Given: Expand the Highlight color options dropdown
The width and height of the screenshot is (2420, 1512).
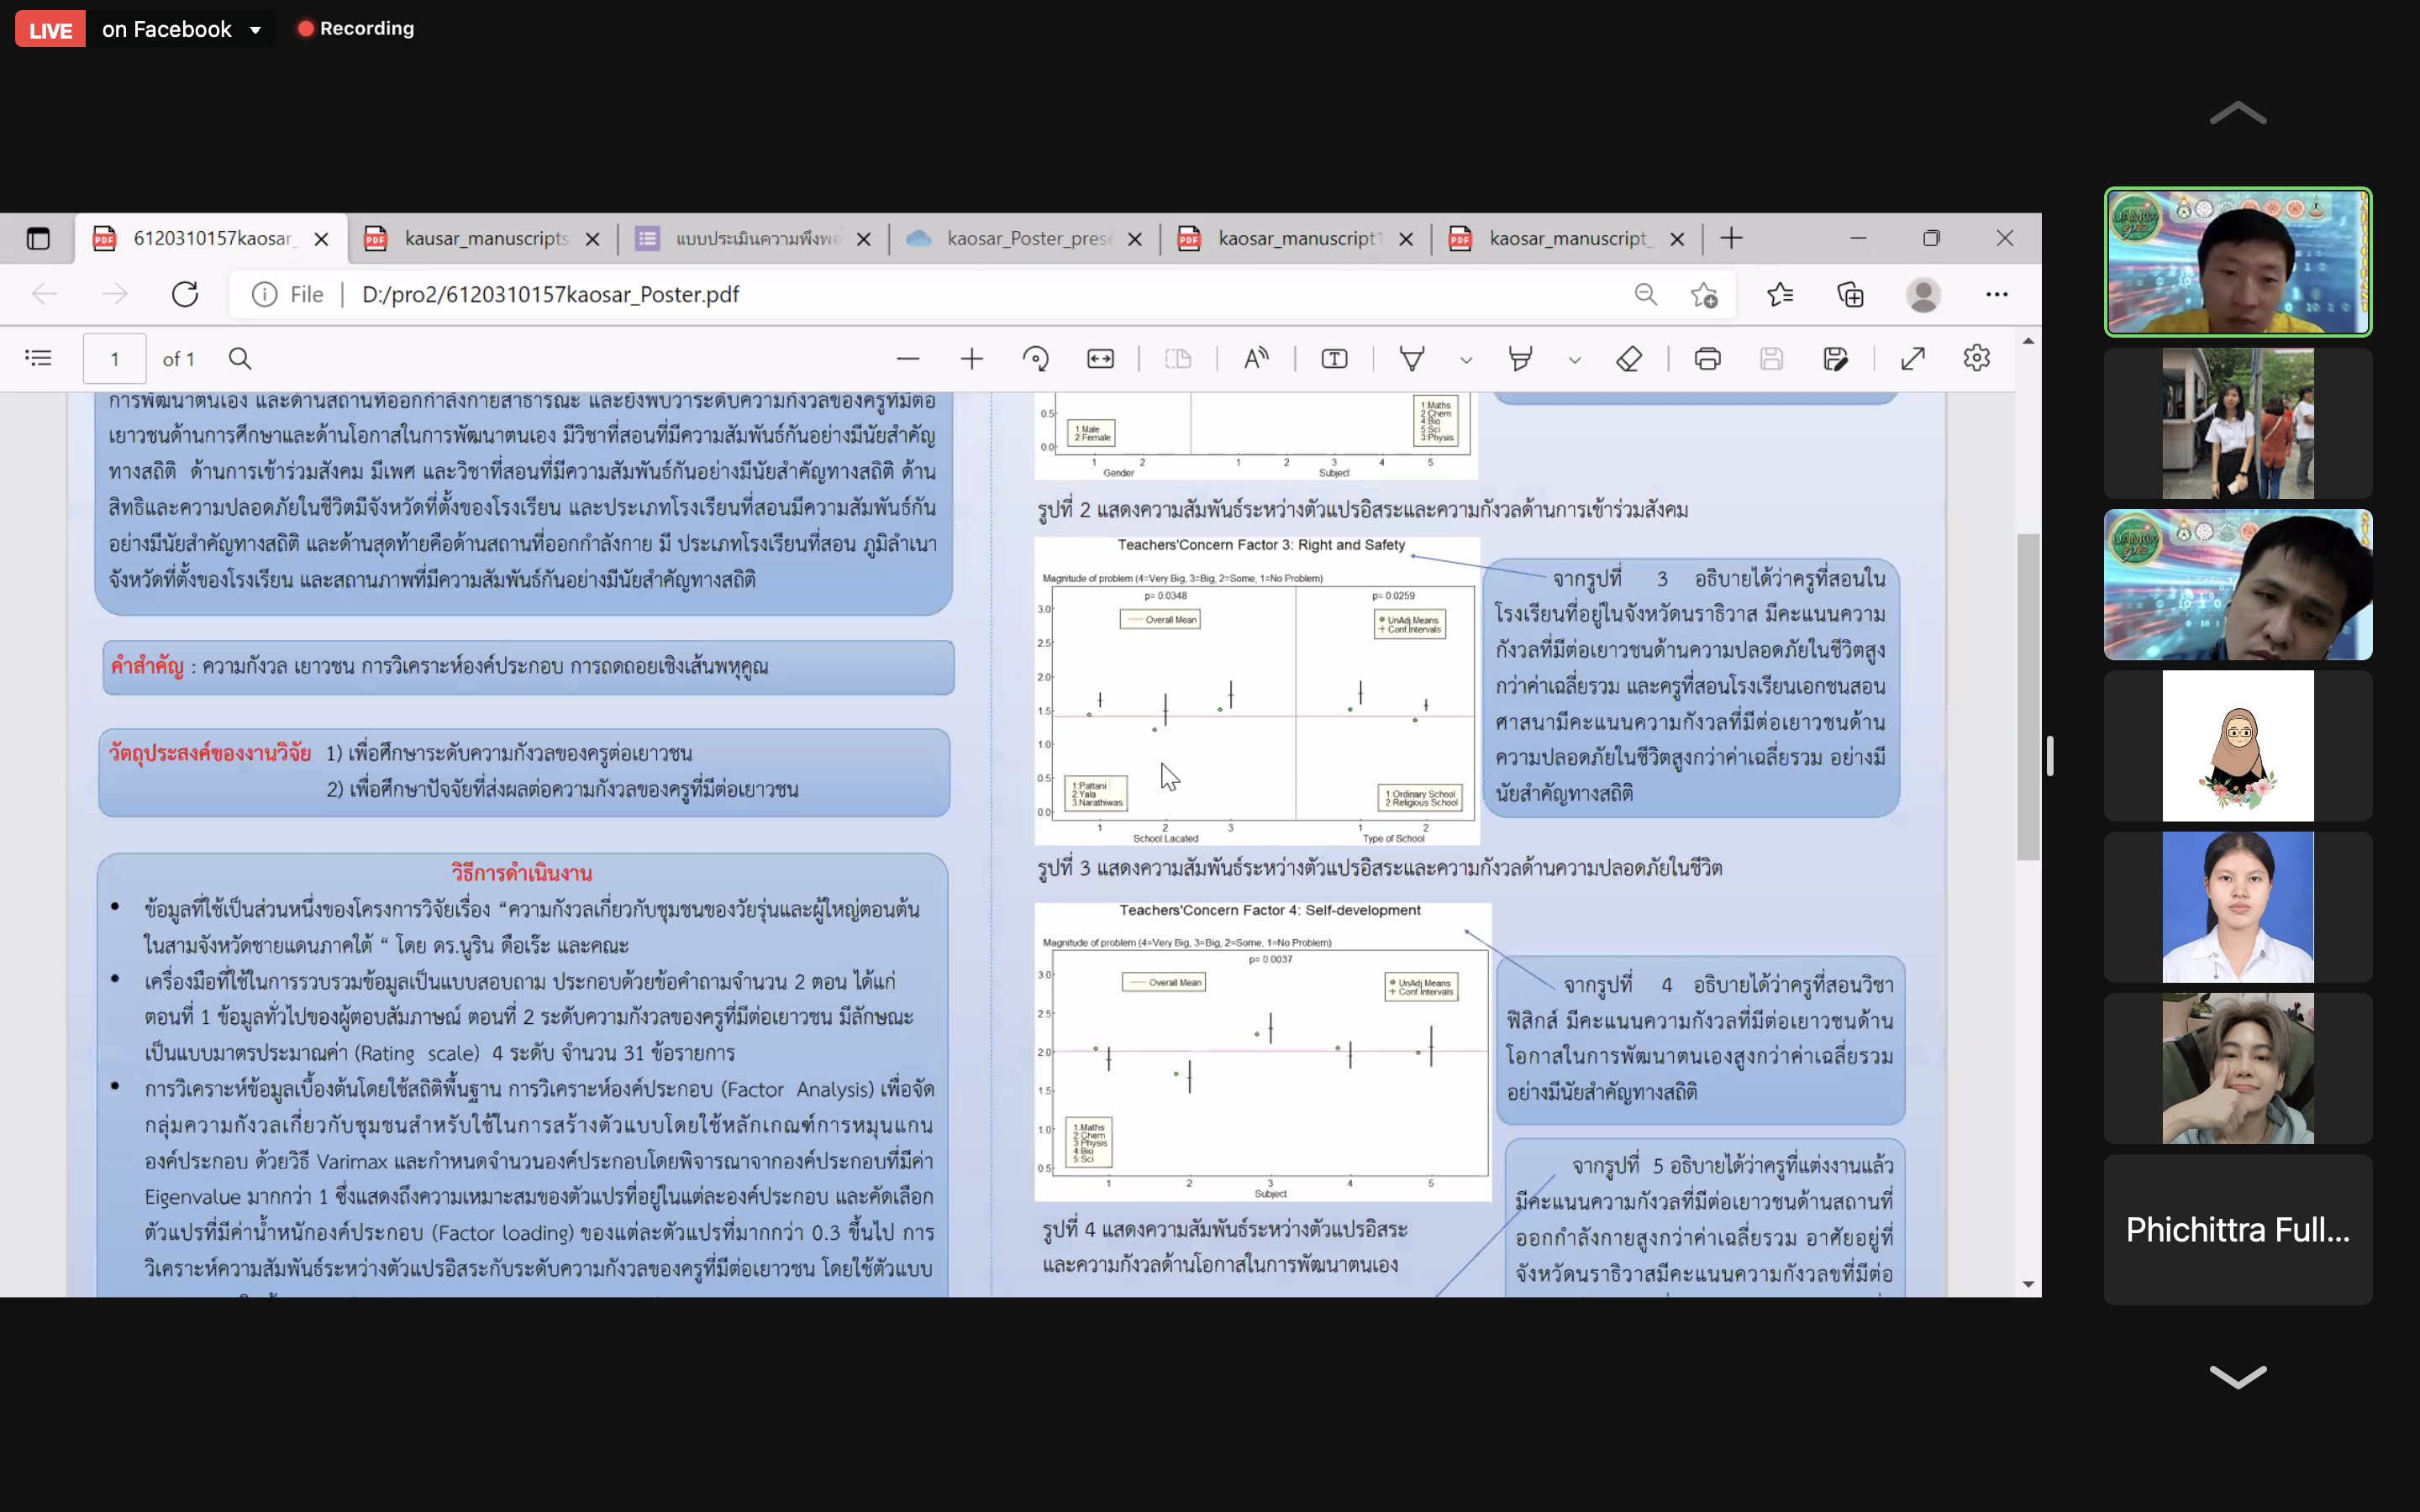Looking at the screenshot, I should point(1574,360).
